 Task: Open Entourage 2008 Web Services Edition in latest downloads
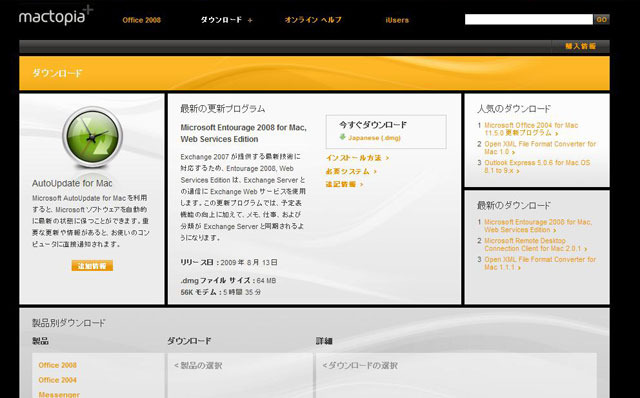click(538, 226)
